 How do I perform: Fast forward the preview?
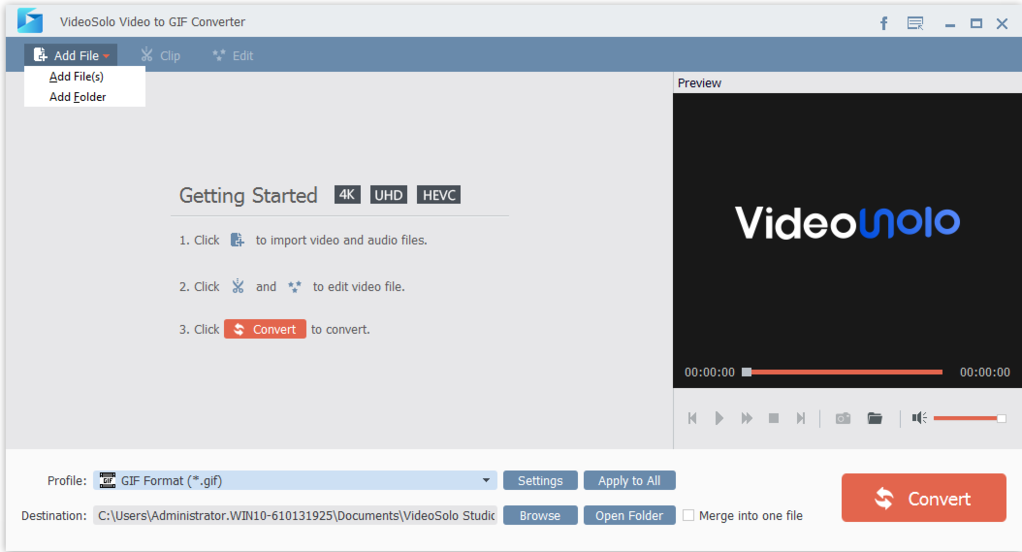[746, 418]
